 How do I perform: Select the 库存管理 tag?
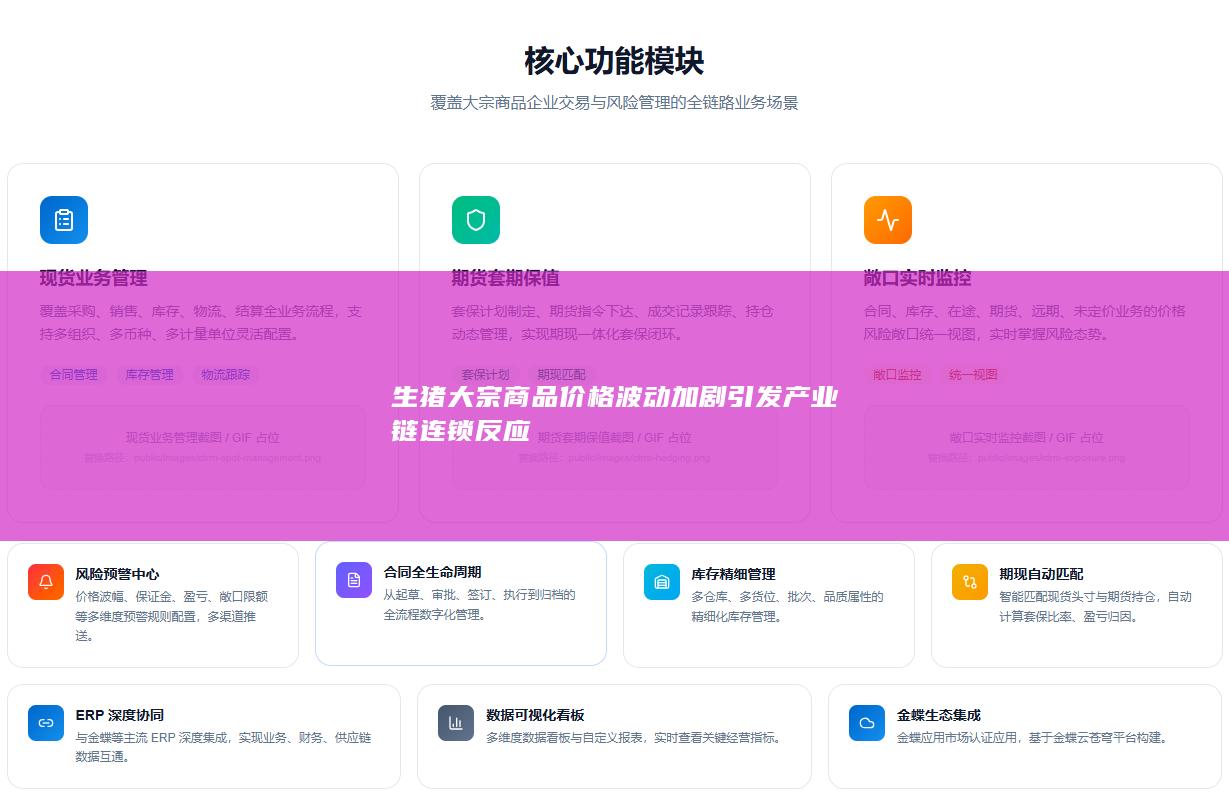pos(150,375)
